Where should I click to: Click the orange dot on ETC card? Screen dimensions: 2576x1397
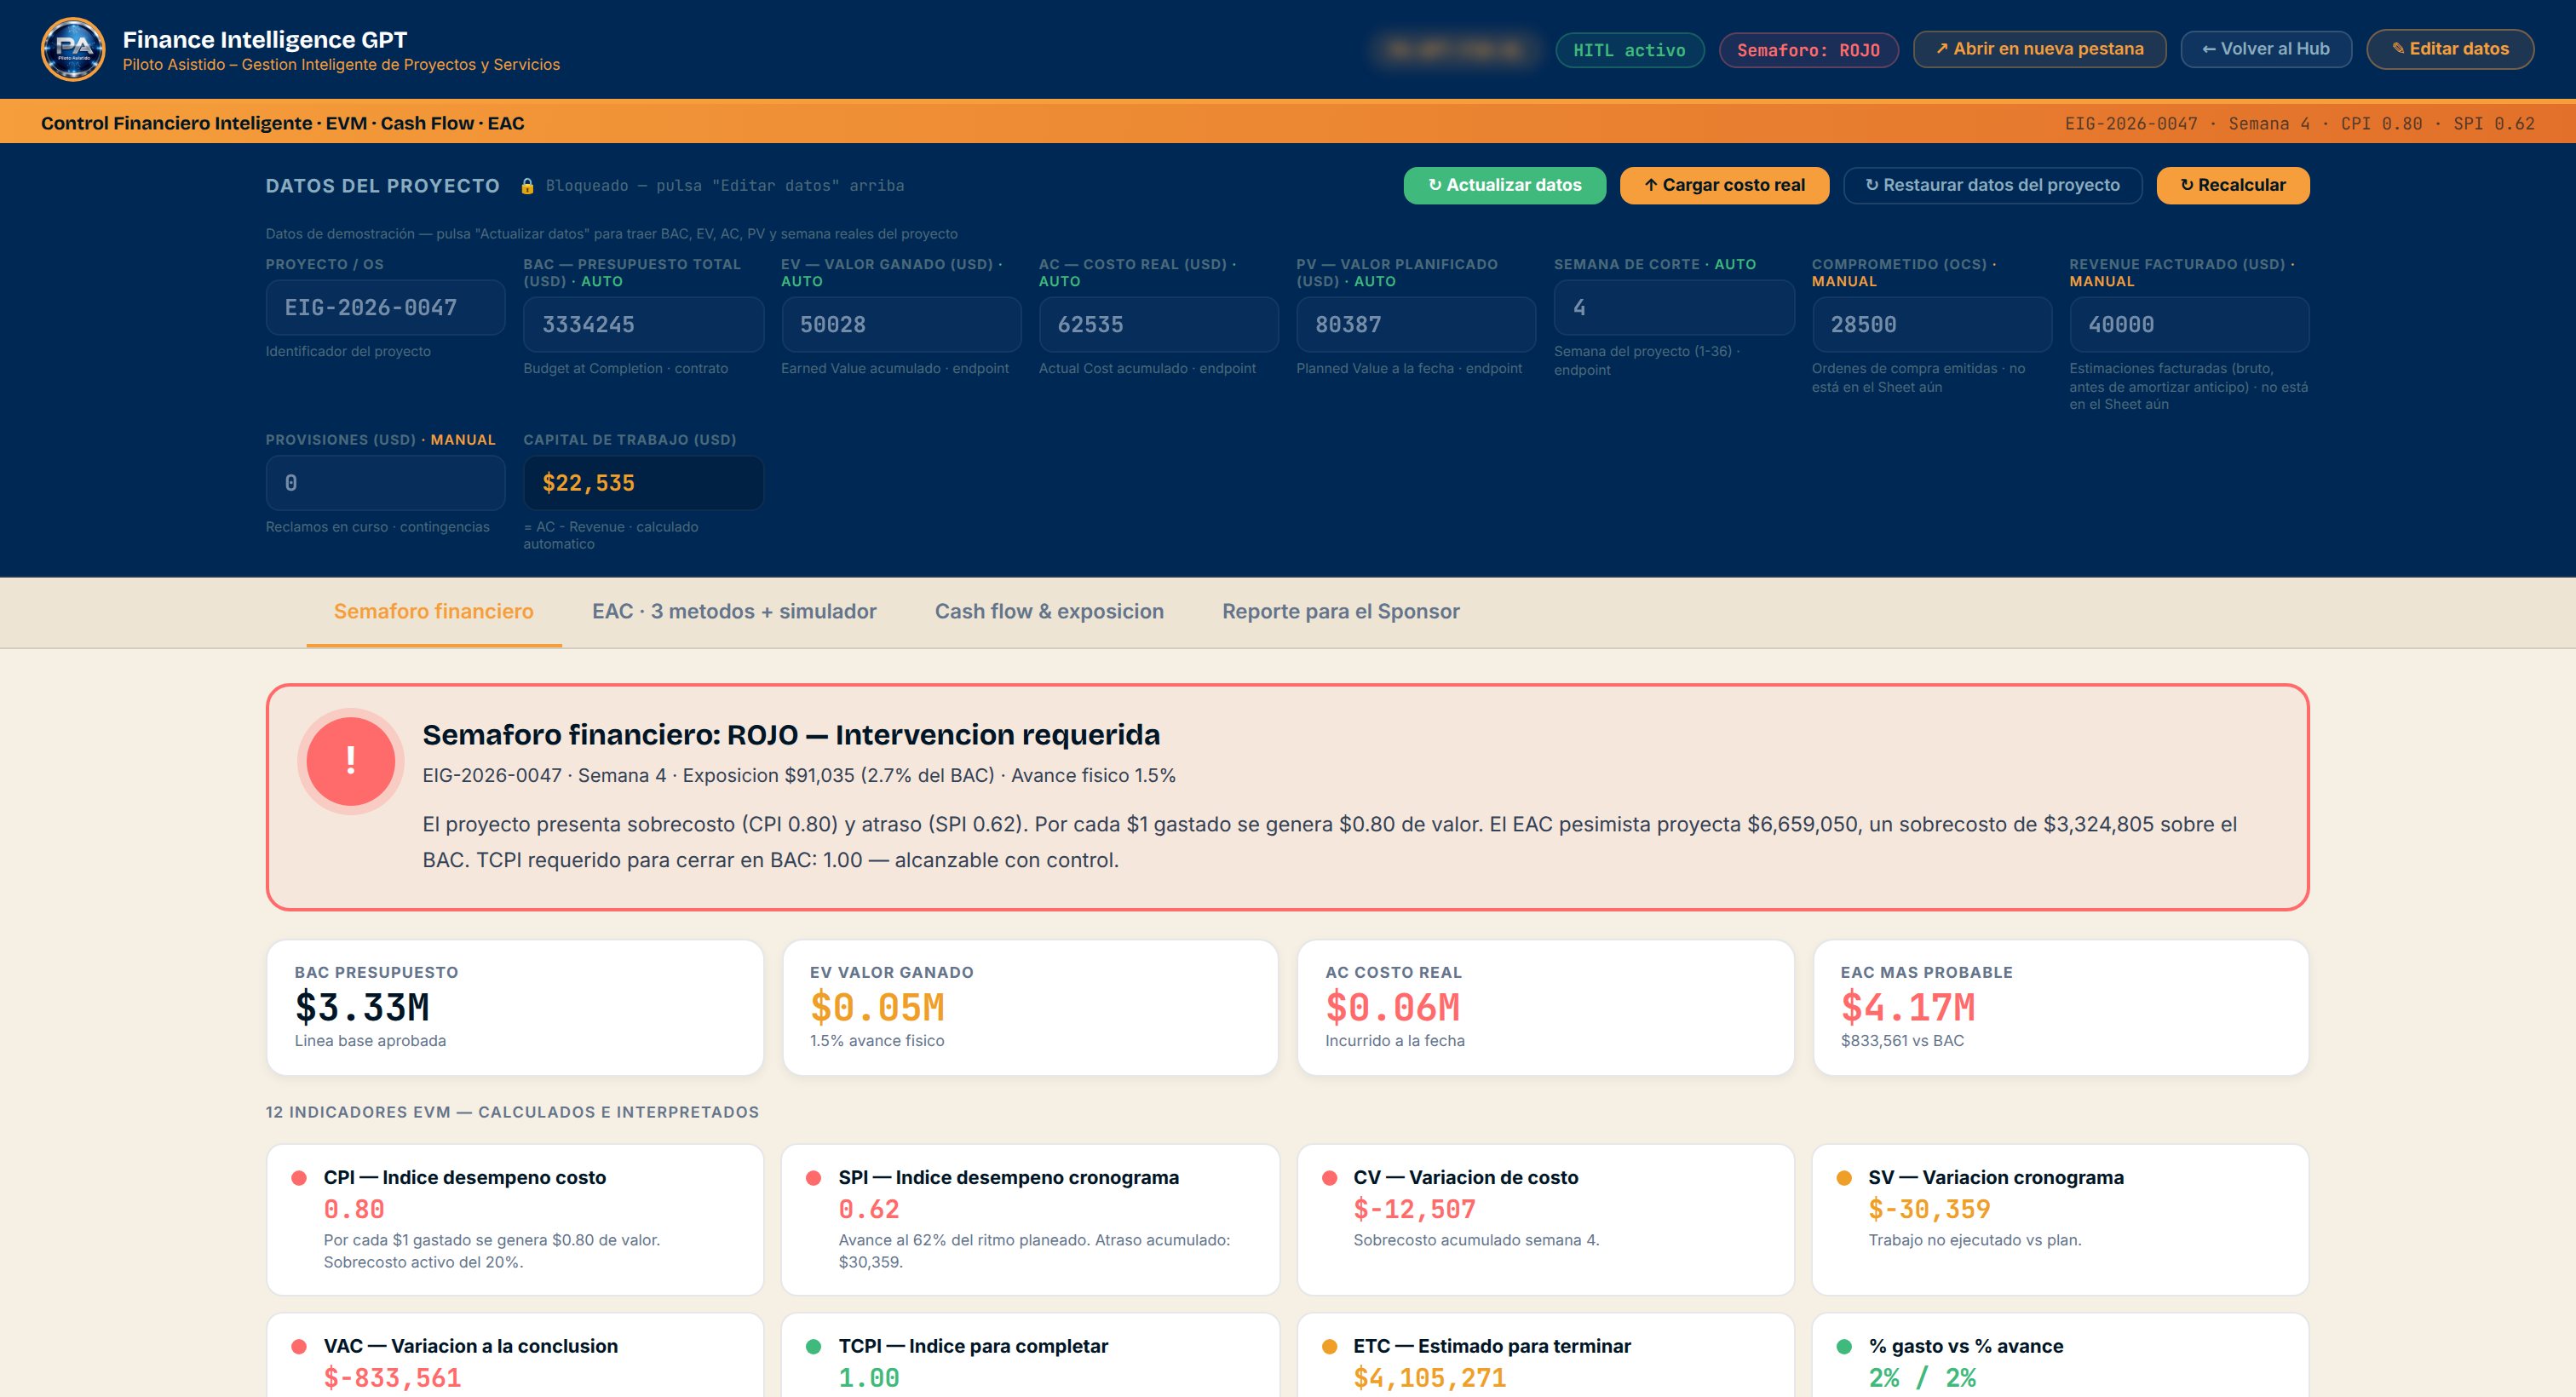1329,1347
